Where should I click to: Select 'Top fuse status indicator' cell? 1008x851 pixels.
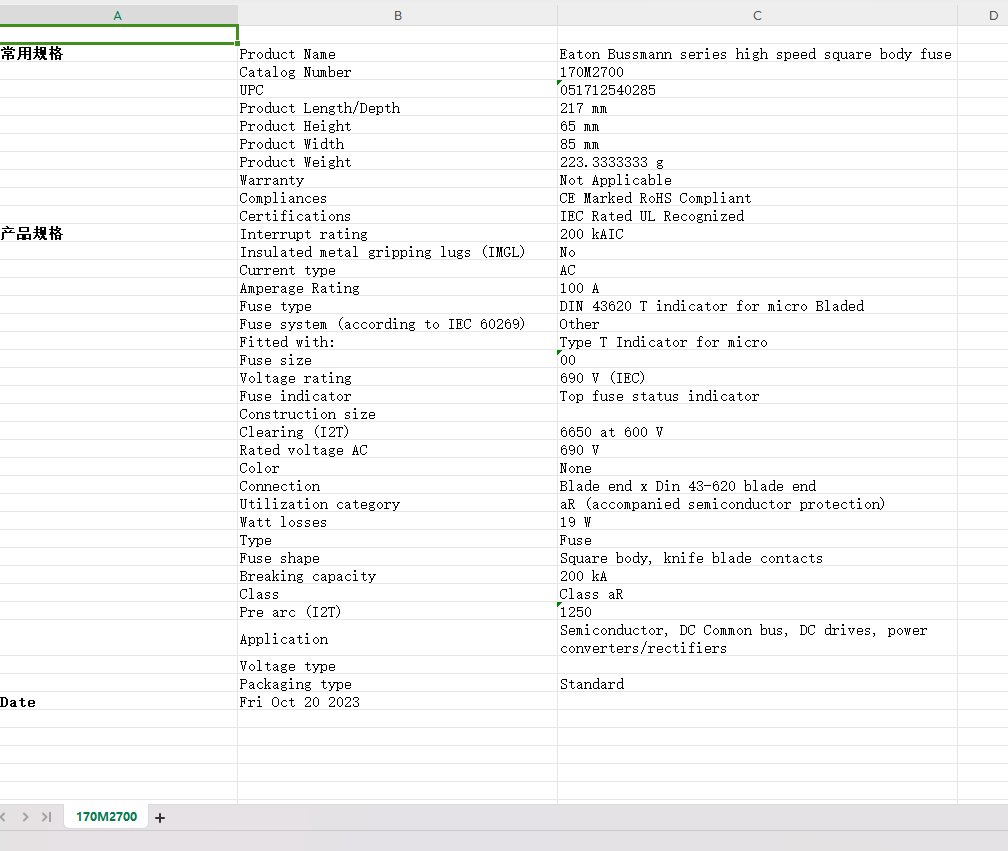point(757,395)
